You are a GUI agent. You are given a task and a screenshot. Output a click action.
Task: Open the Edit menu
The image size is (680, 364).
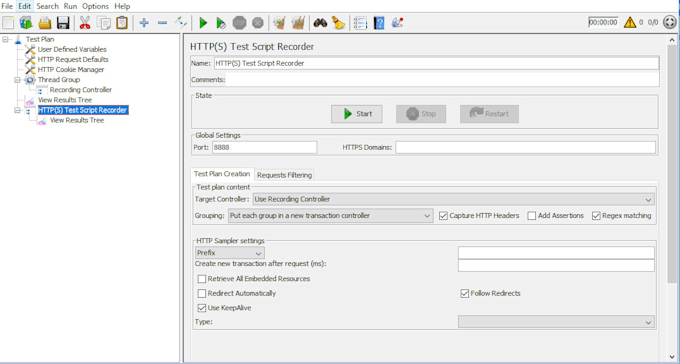pyautogui.click(x=25, y=6)
